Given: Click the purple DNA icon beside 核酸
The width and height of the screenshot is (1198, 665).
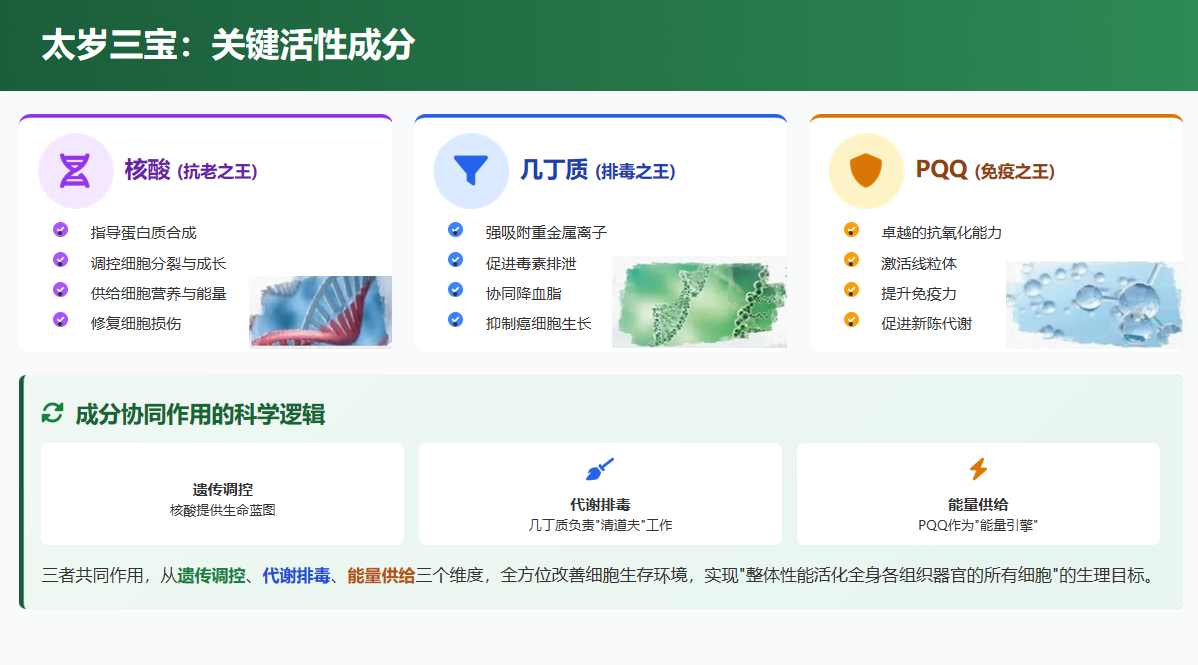Looking at the screenshot, I should [75, 170].
